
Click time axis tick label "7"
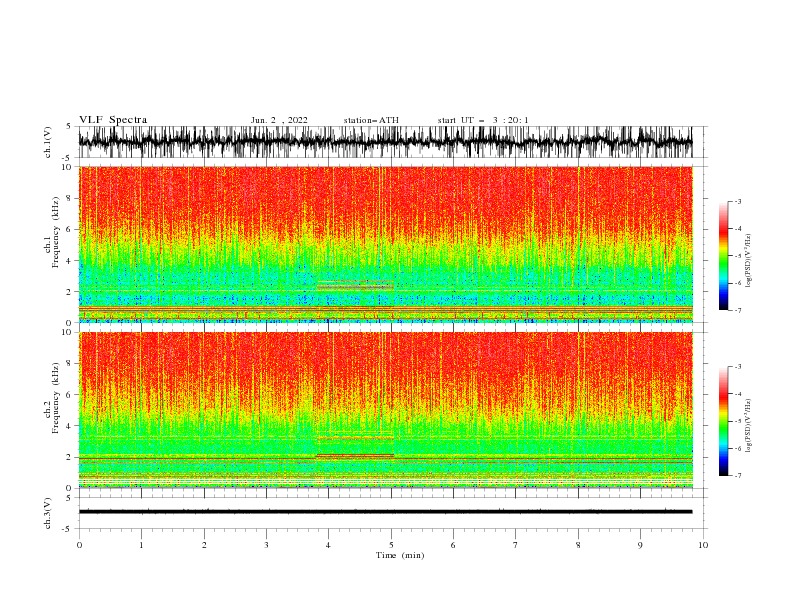516,545
